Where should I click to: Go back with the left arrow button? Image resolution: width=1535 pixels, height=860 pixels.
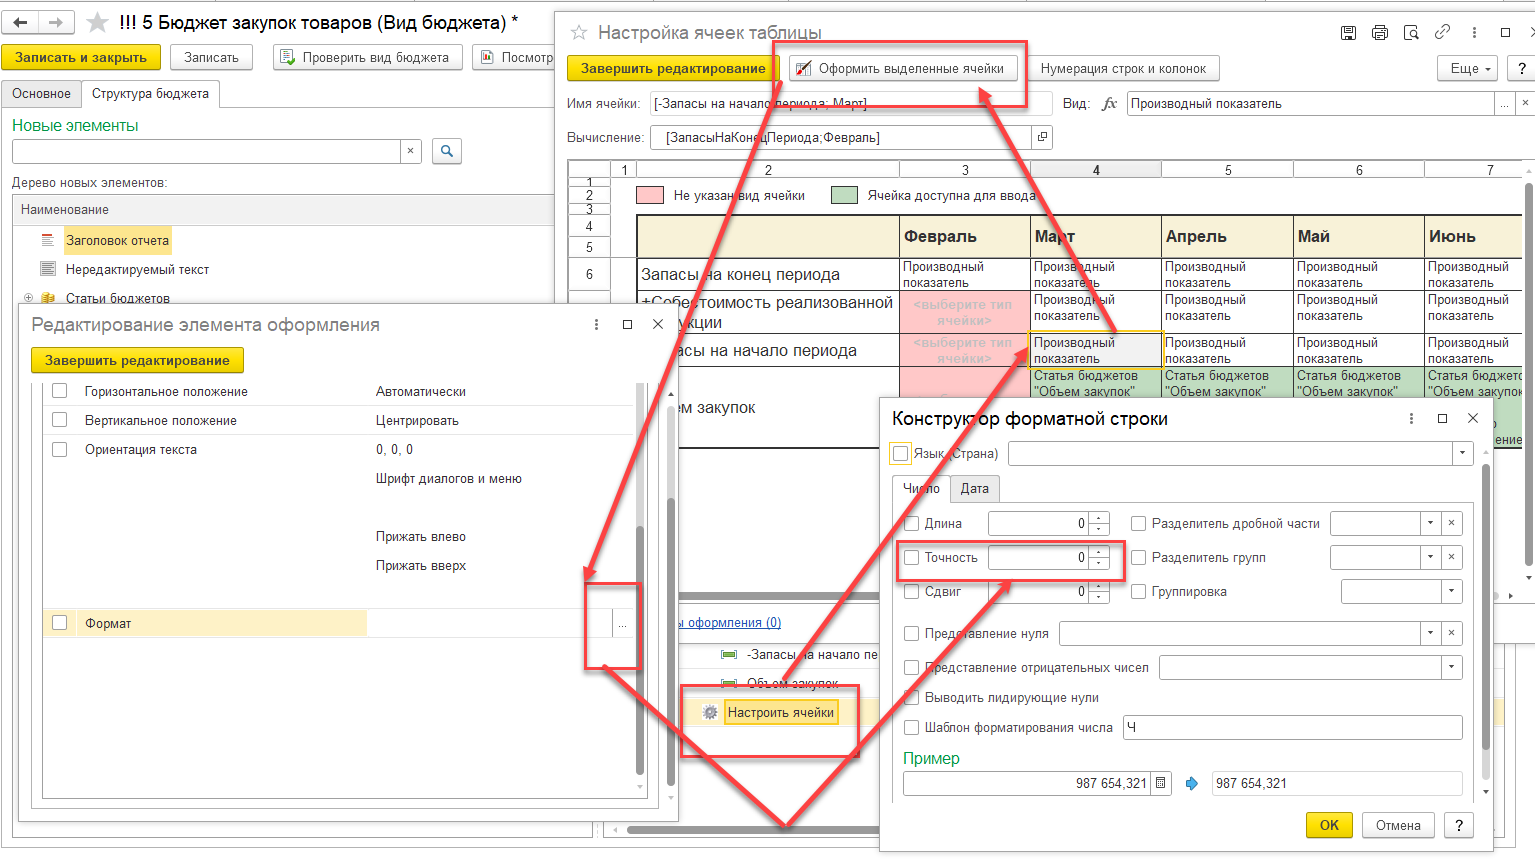21,22
